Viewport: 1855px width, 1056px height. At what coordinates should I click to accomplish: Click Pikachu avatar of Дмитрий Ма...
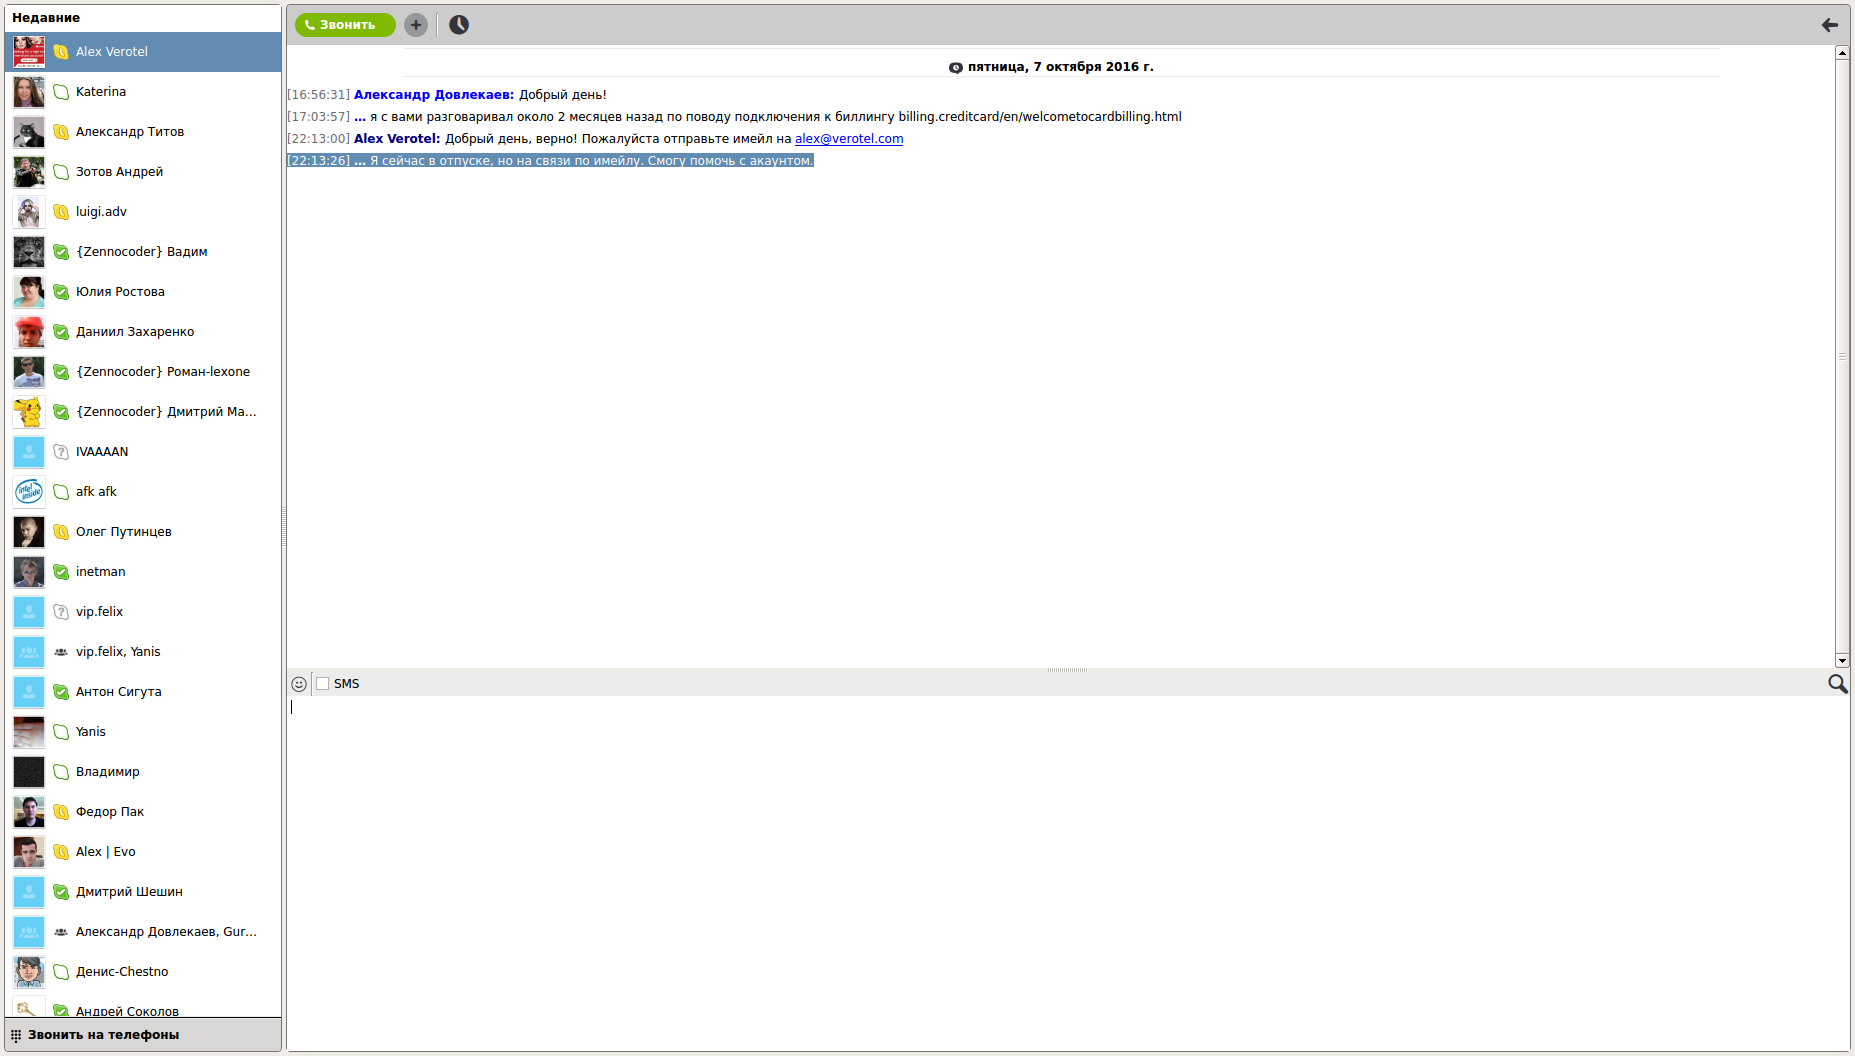coord(29,412)
